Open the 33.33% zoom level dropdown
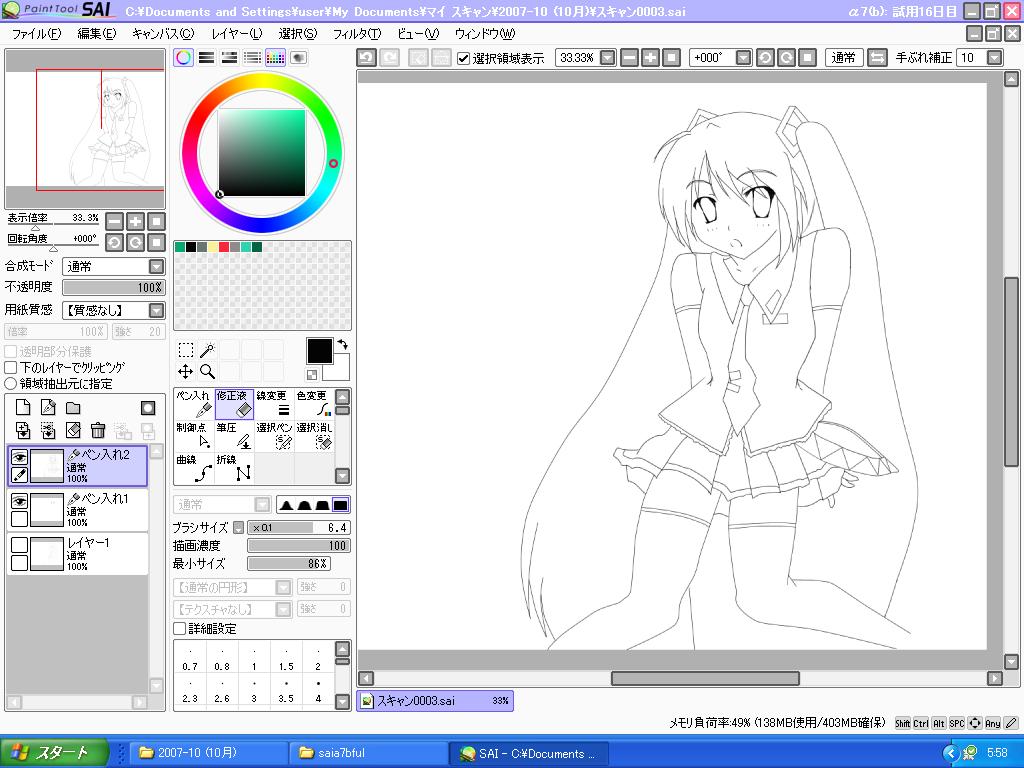The image size is (1024, 768). click(607, 57)
